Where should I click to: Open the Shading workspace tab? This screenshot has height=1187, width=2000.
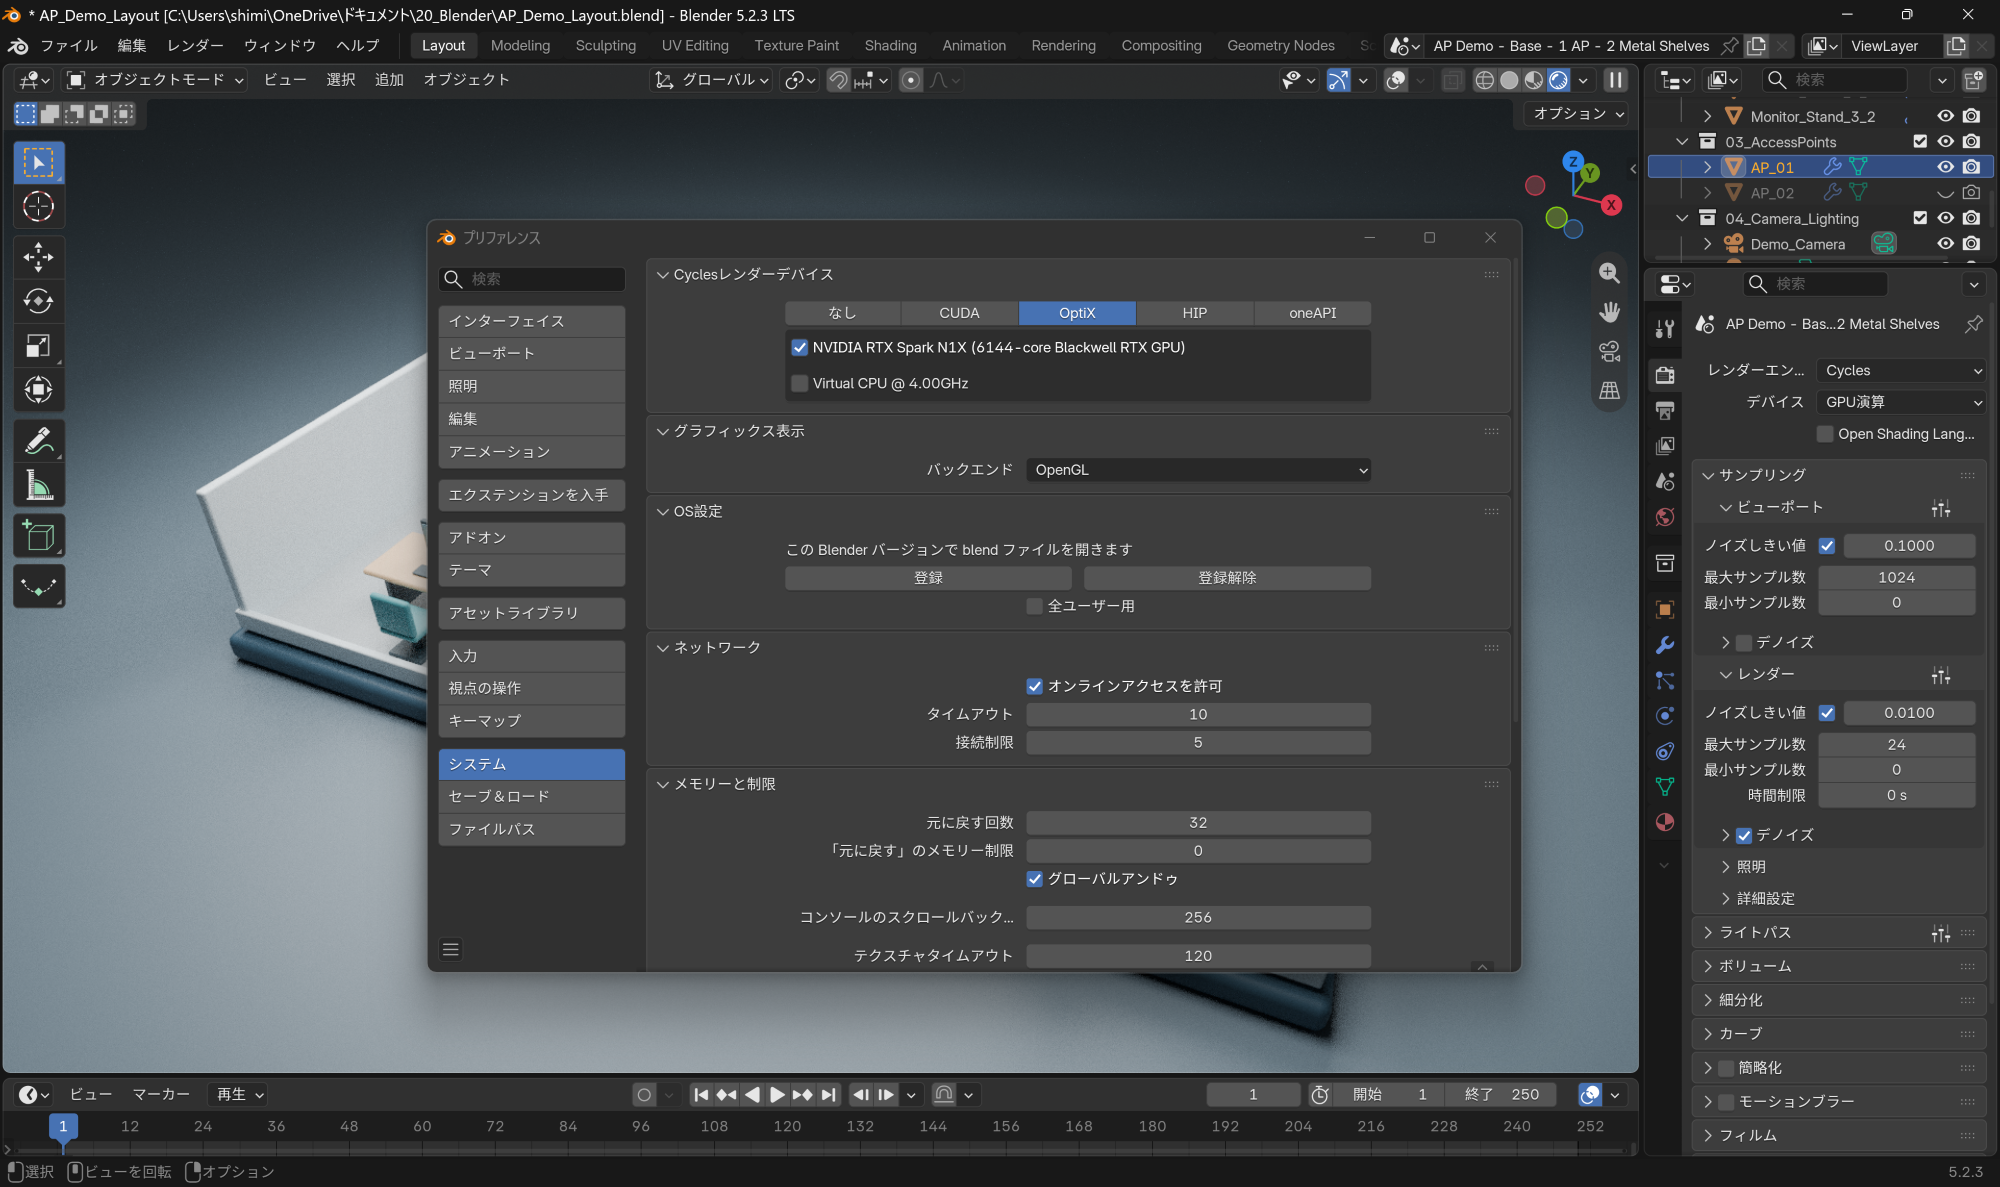890,46
